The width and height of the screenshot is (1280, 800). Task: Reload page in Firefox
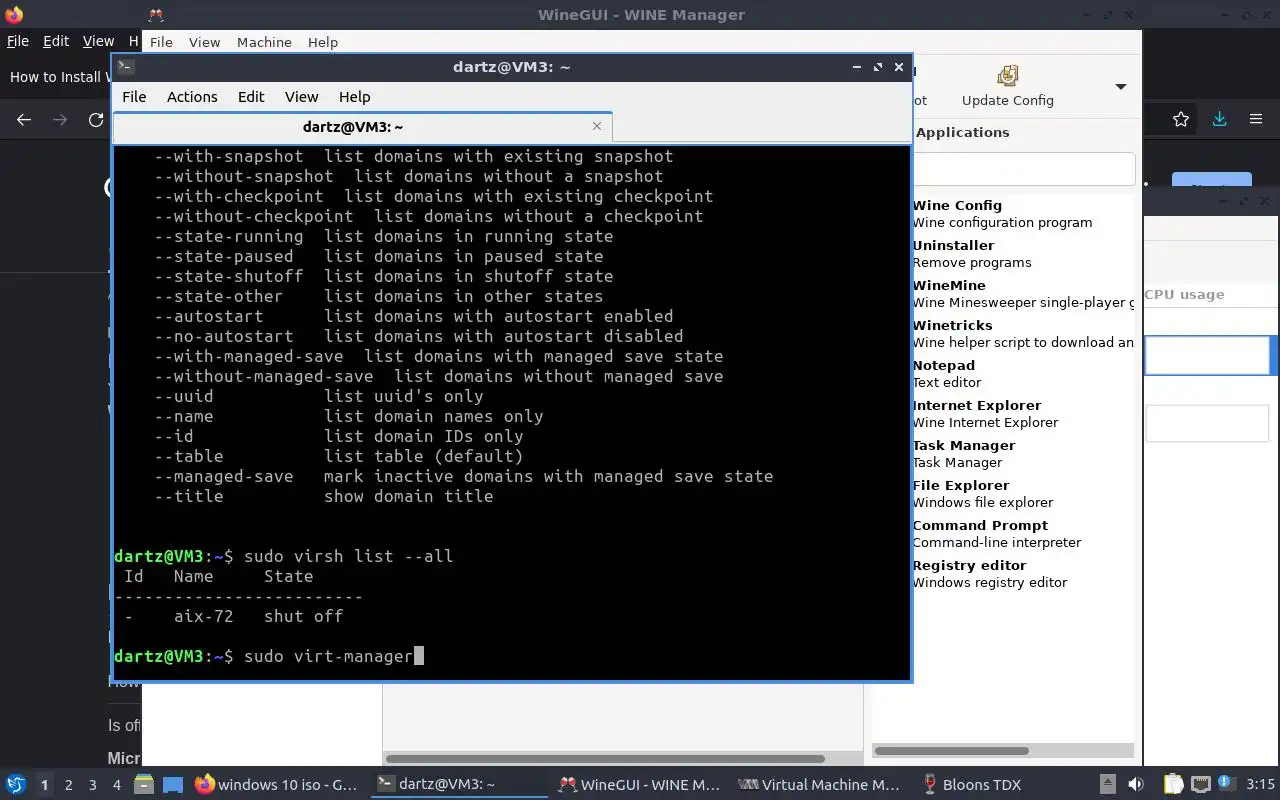click(x=96, y=119)
